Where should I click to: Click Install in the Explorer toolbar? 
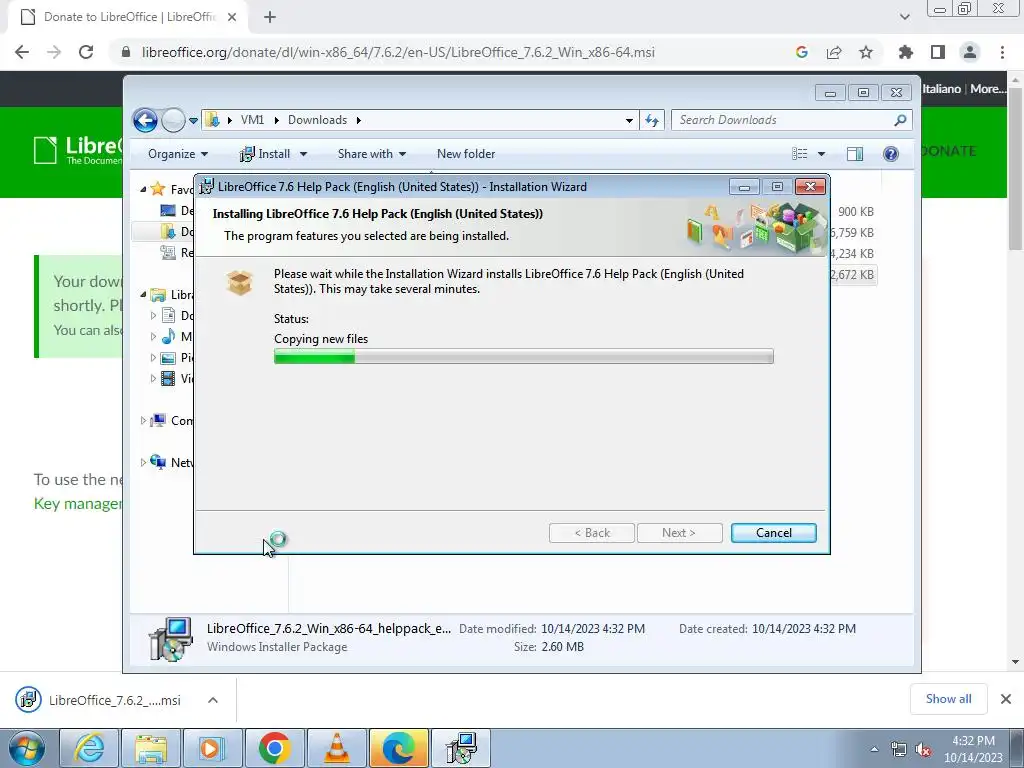(x=265, y=154)
